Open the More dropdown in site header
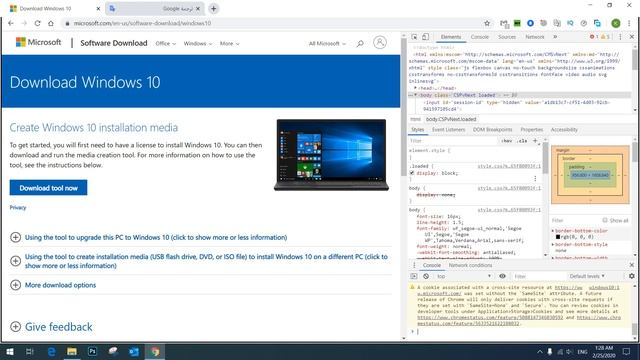The image size is (640, 360). point(229,43)
